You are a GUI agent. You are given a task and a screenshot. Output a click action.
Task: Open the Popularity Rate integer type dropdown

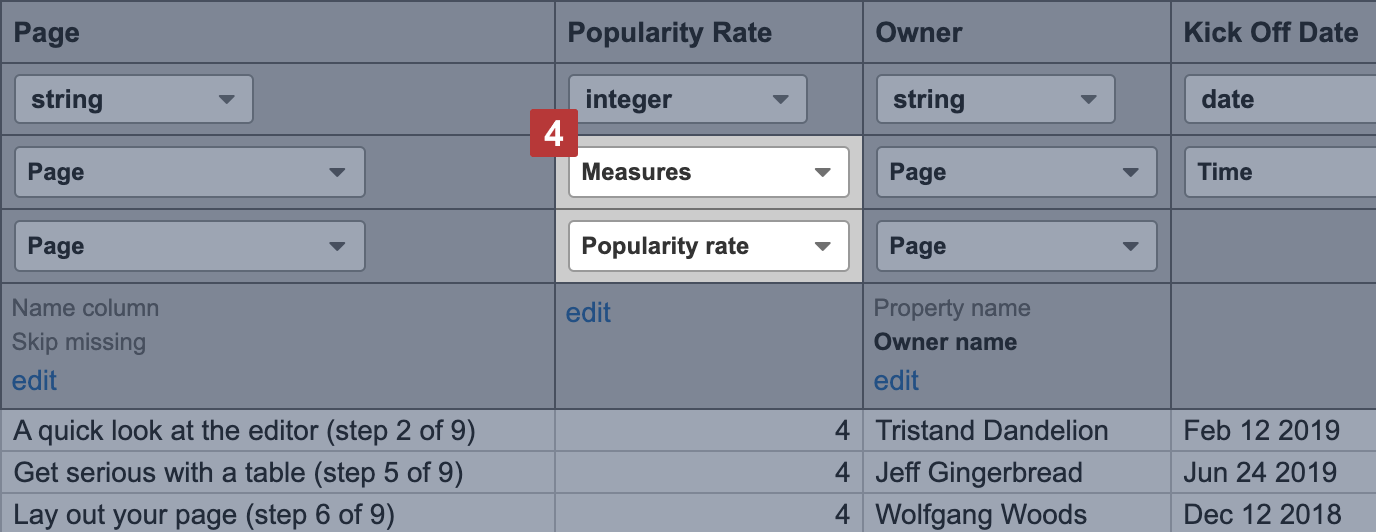pos(687,100)
